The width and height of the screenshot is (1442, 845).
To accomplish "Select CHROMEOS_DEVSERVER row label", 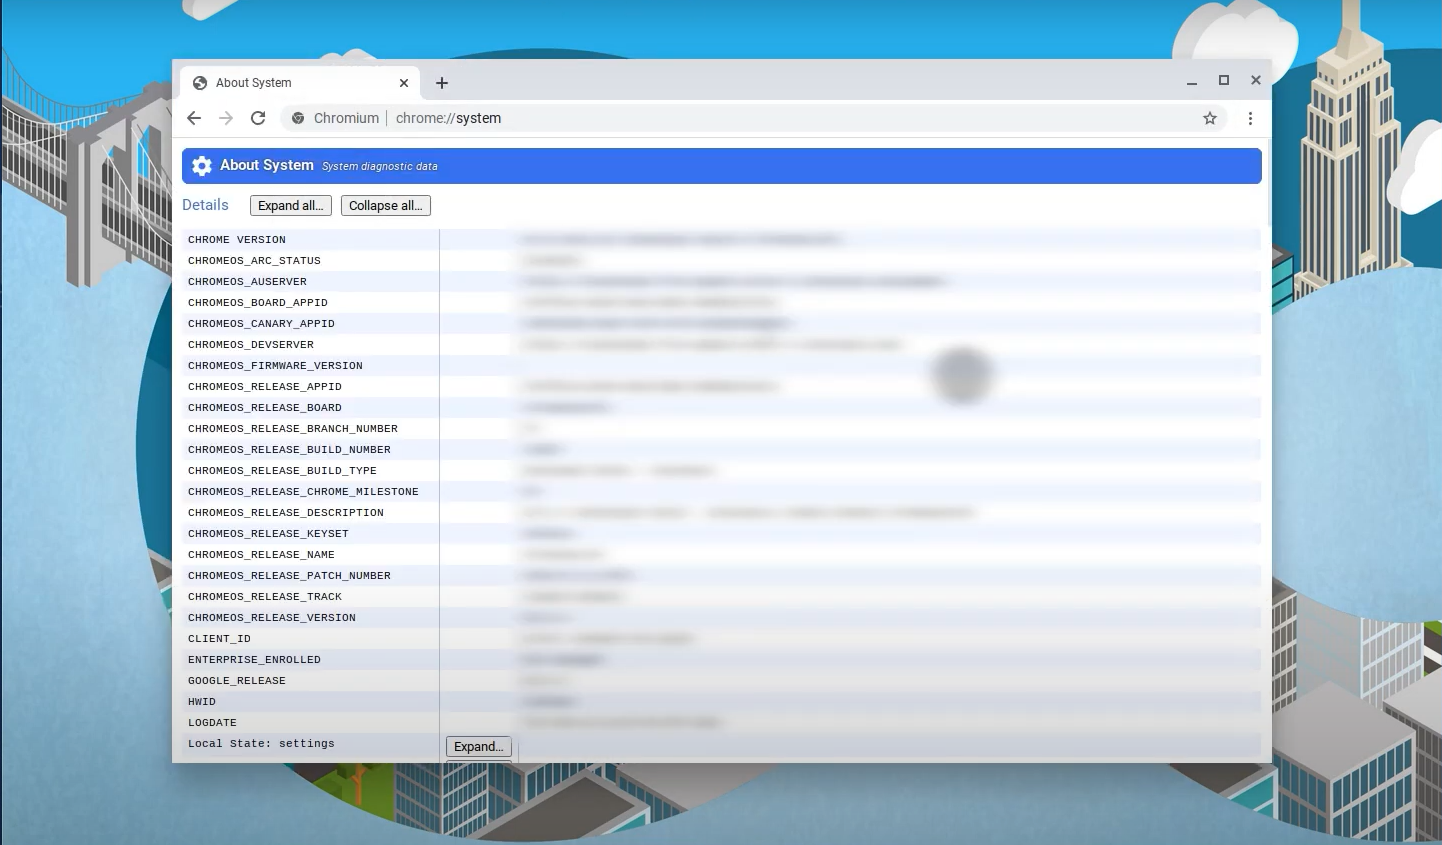I will [251, 345].
